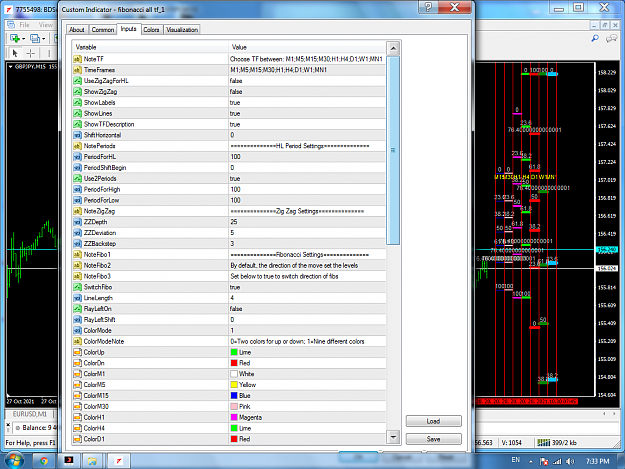Viewport: 625px width, 469px height.
Task: Click the ShowZigZag boolean icon
Action: click(x=77, y=92)
